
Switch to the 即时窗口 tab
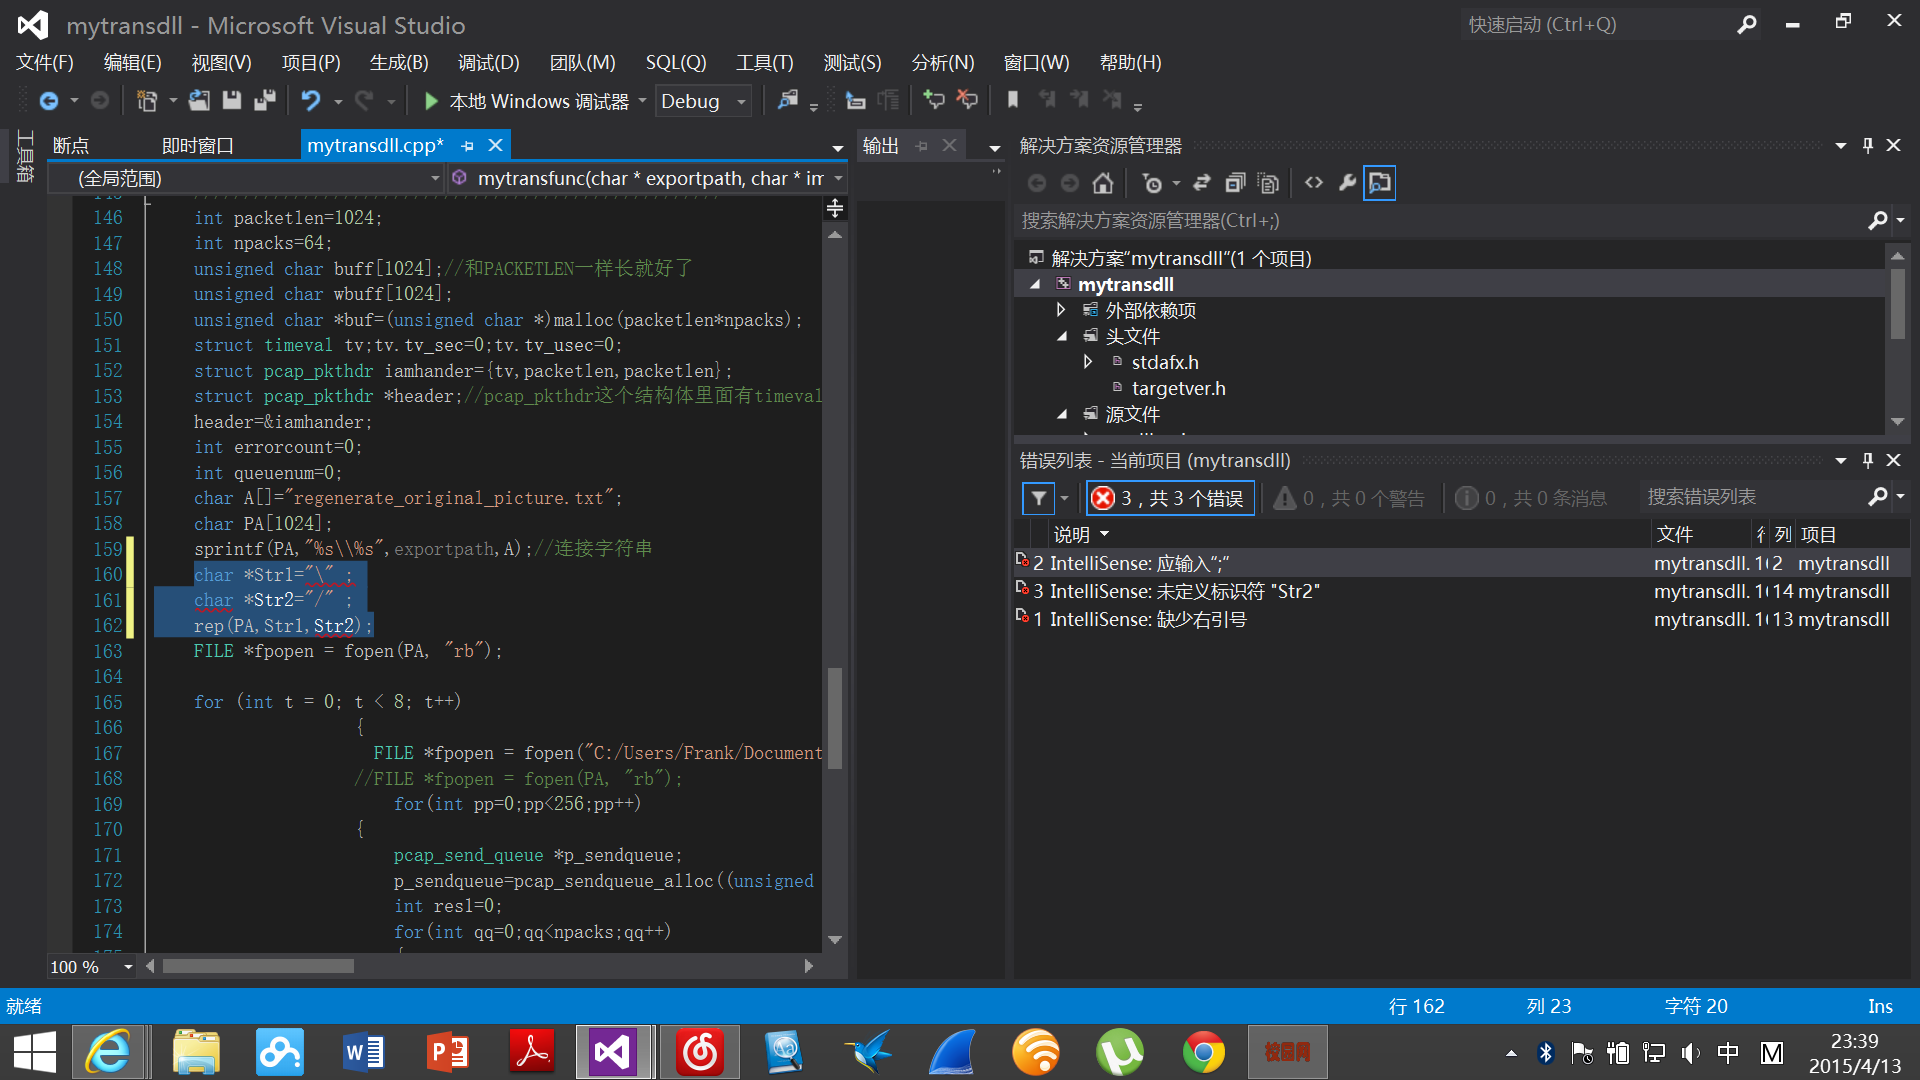pyautogui.click(x=198, y=146)
